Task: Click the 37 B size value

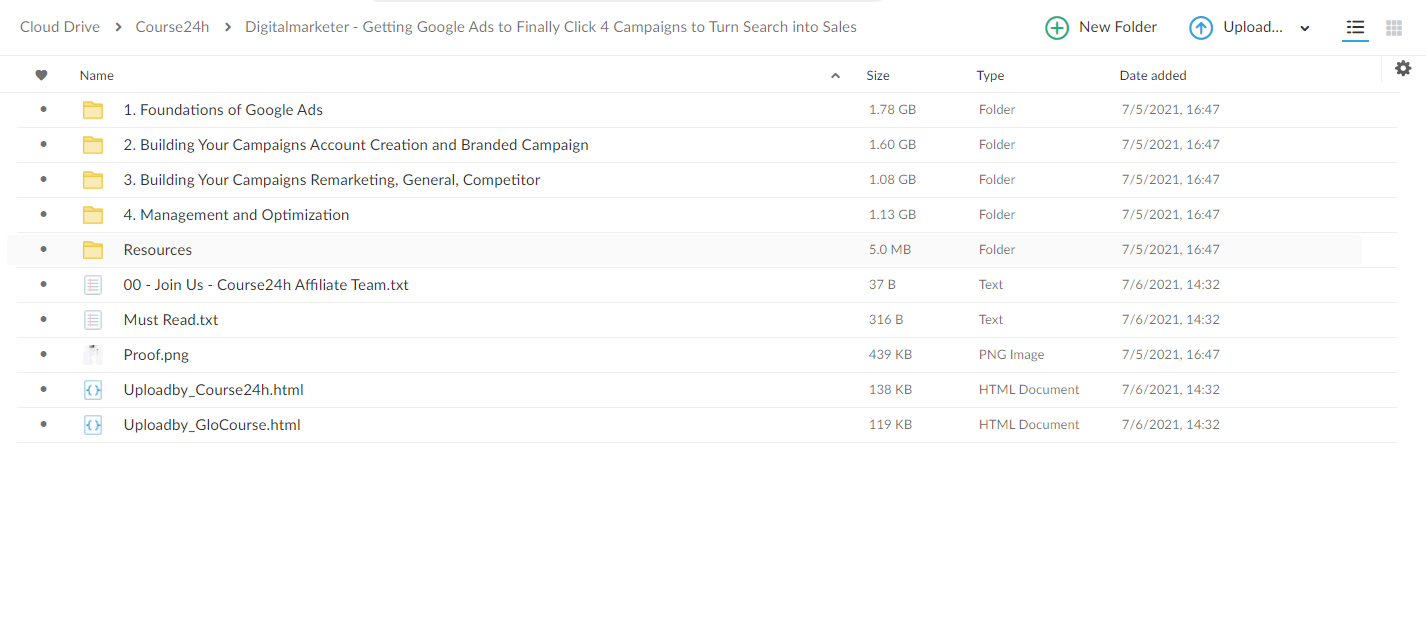Action: click(882, 285)
